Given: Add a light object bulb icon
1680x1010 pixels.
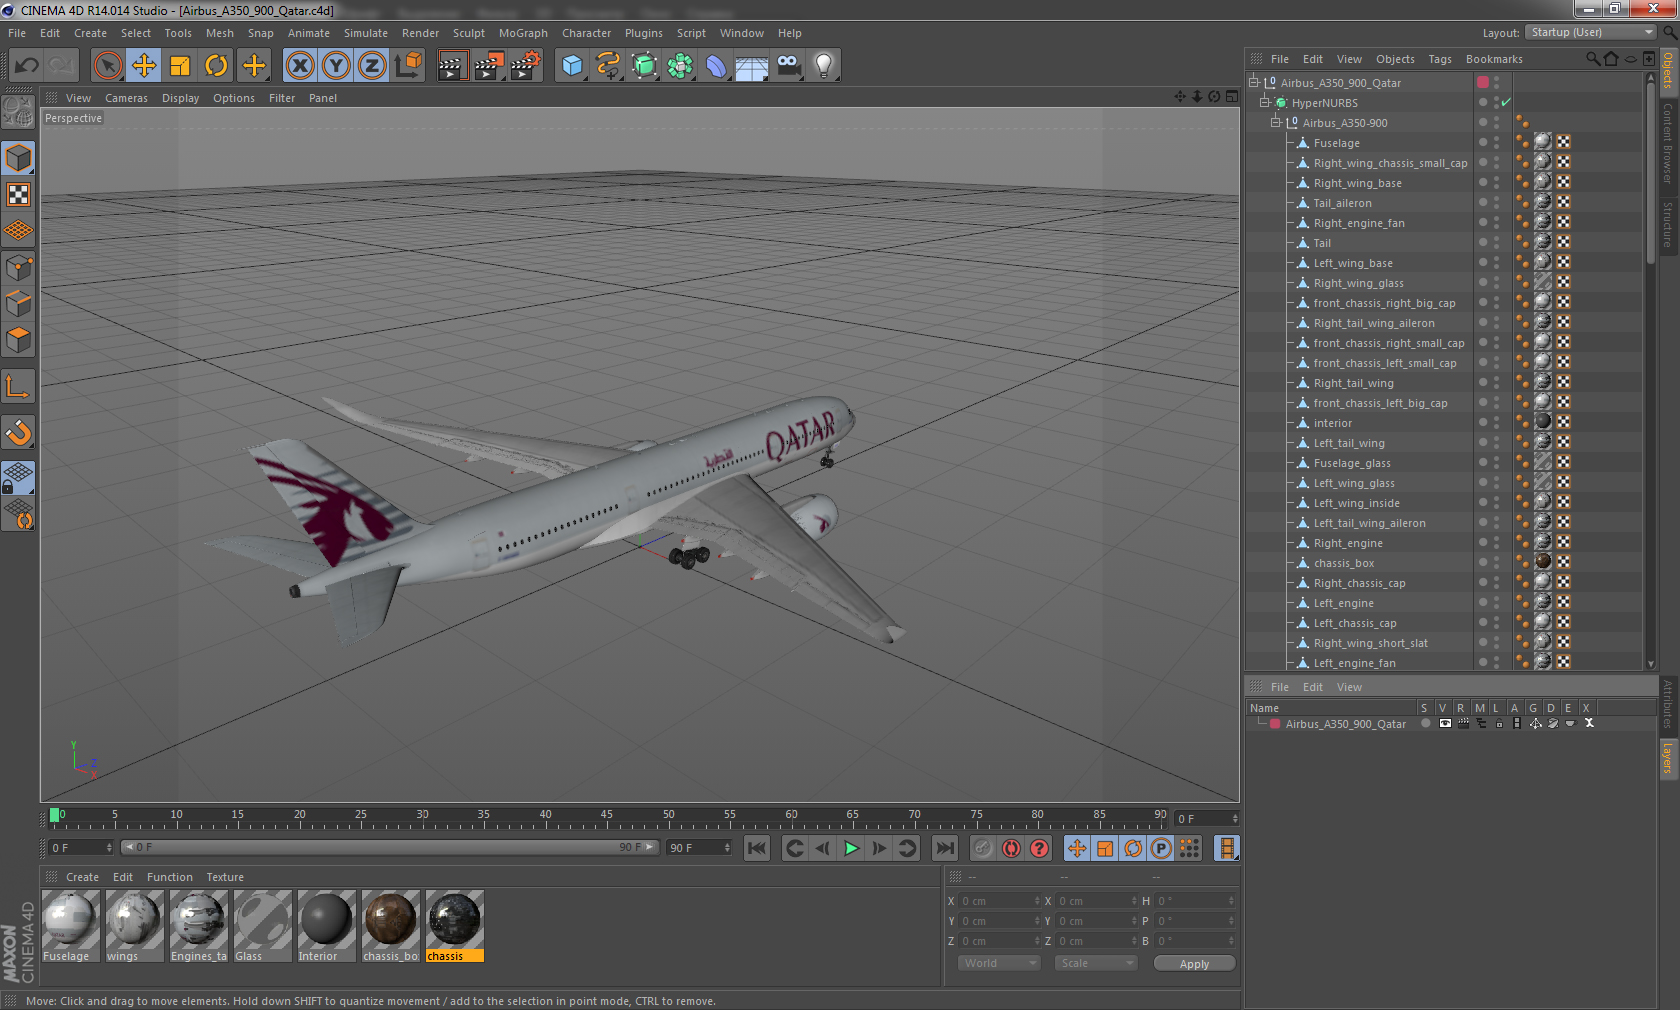Looking at the screenshot, I should (x=824, y=66).
